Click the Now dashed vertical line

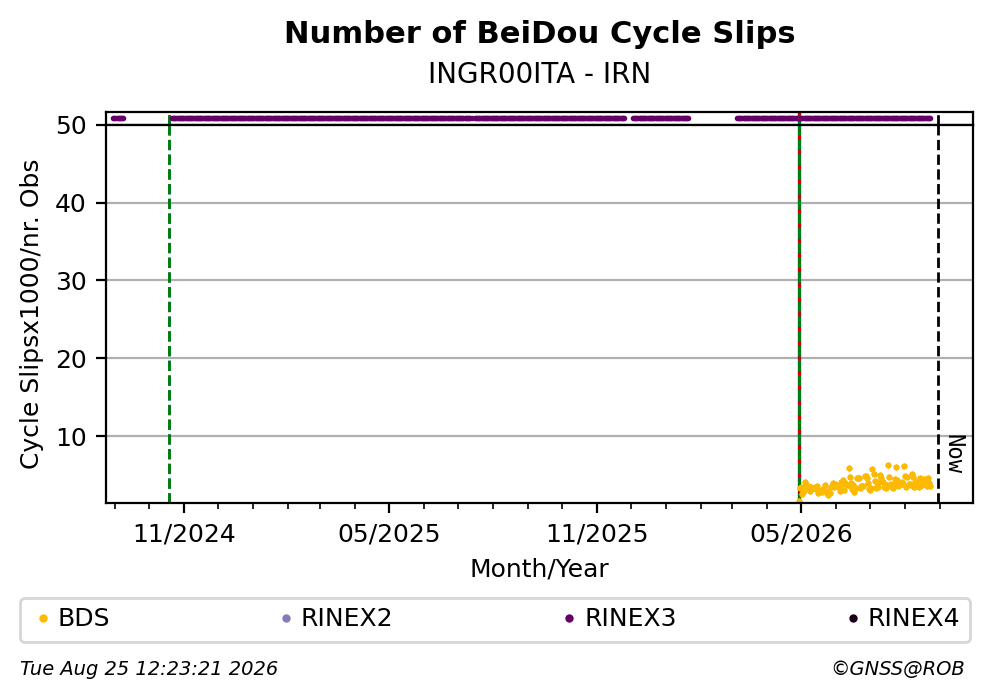(938, 308)
